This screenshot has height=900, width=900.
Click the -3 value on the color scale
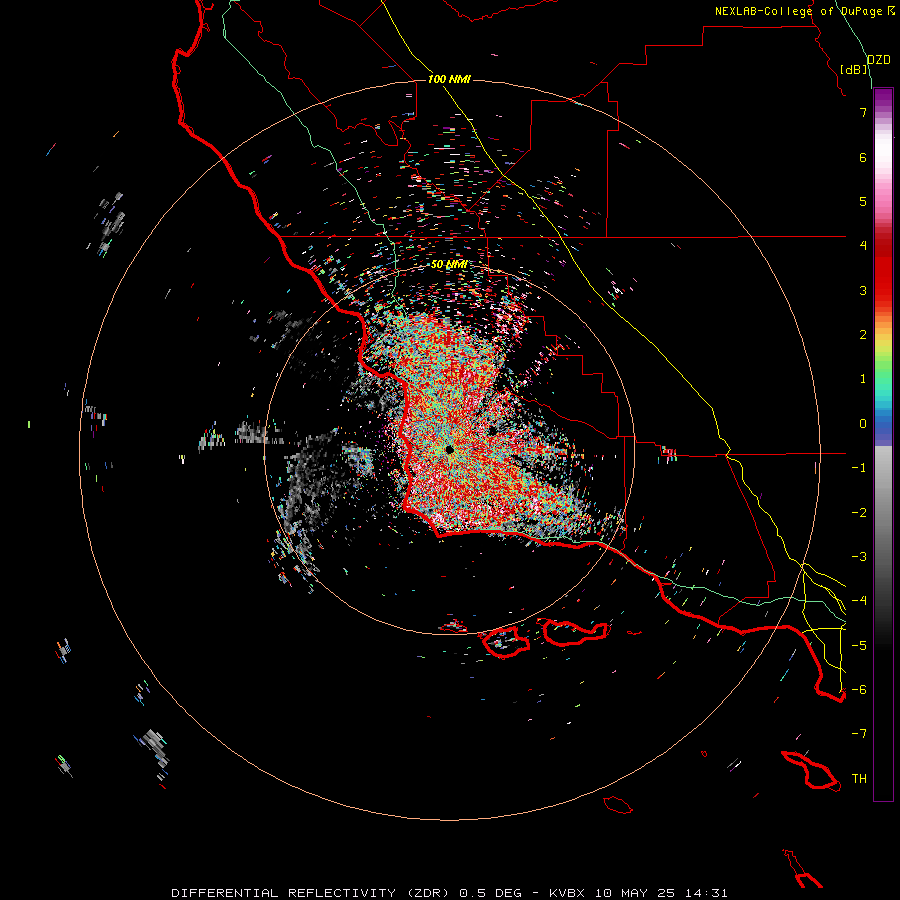coord(859,557)
